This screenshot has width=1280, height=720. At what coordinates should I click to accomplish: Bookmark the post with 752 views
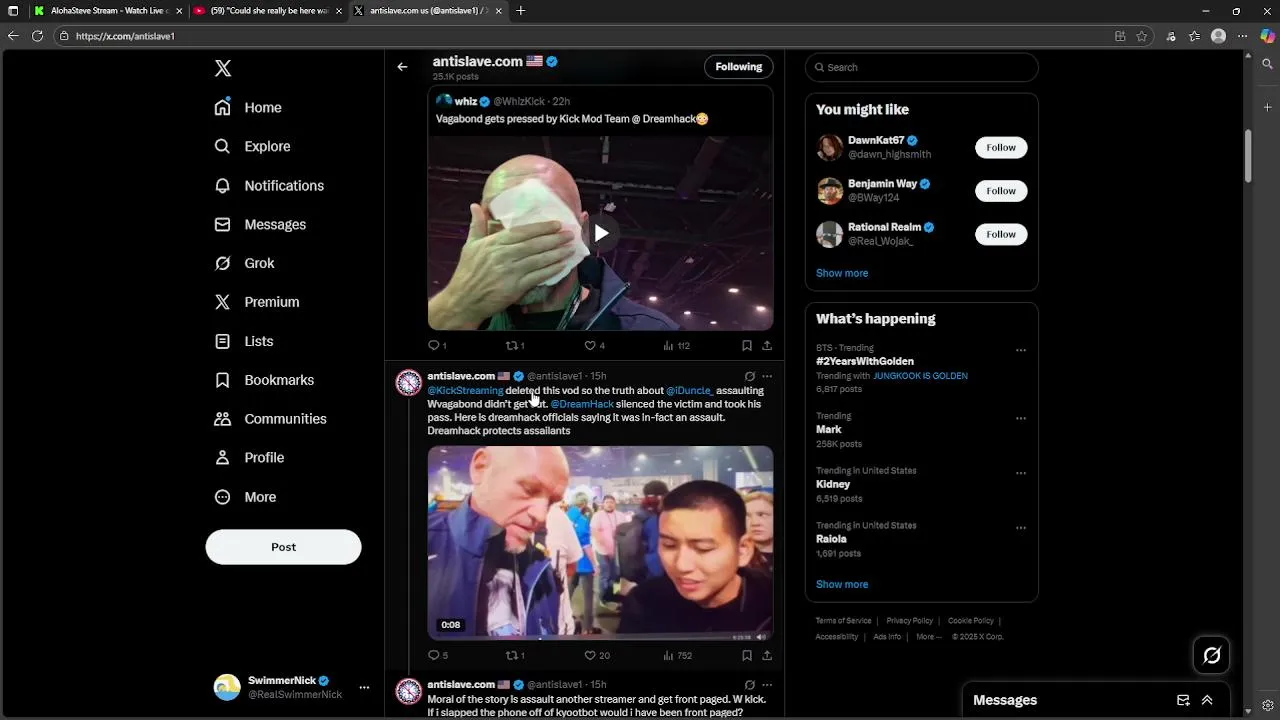(x=747, y=656)
